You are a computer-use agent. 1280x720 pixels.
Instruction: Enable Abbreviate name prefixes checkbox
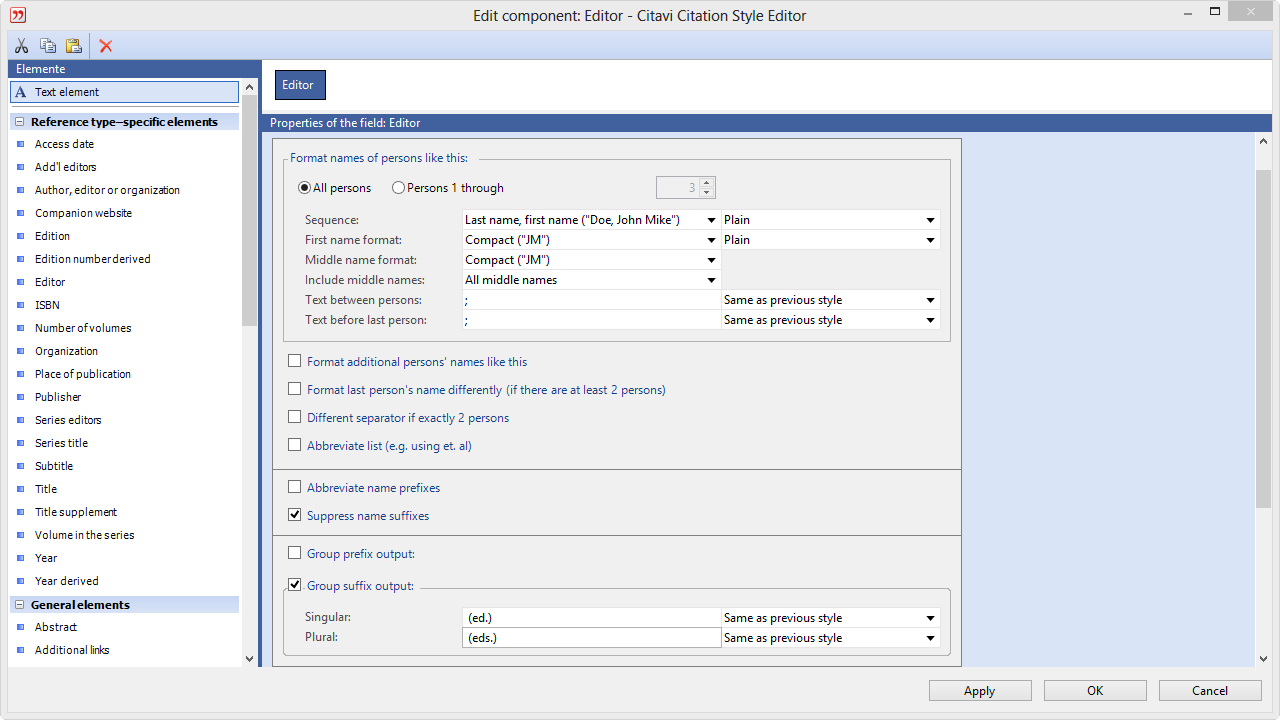tap(294, 487)
